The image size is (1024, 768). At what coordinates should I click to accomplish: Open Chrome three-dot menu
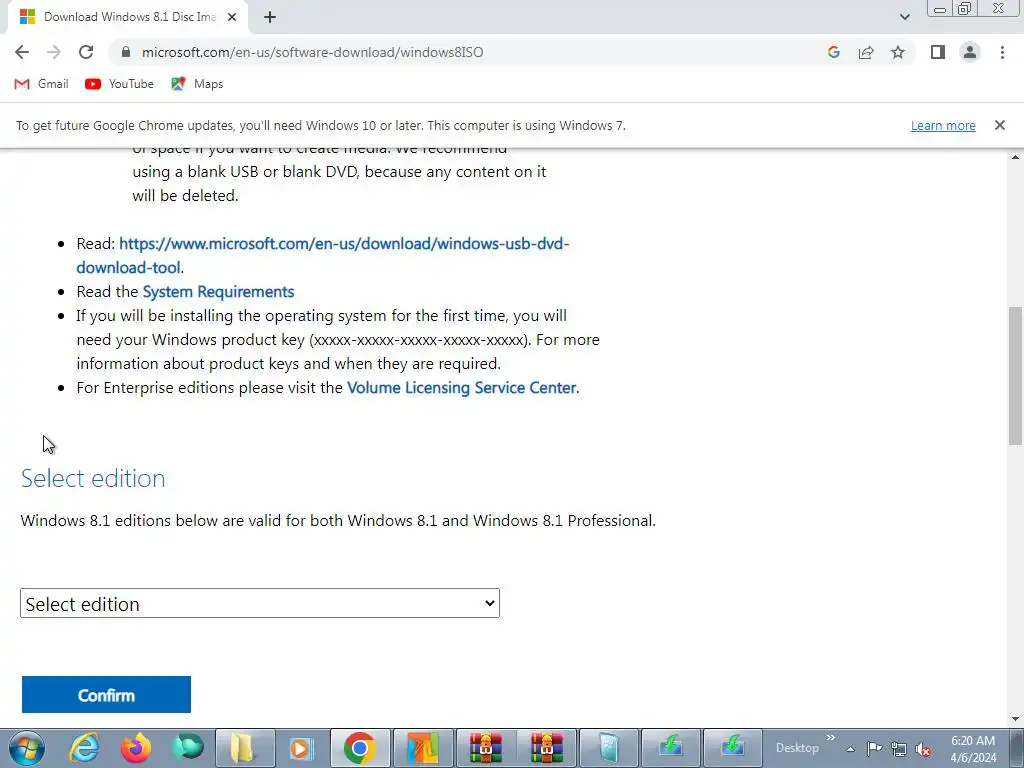1002,52
